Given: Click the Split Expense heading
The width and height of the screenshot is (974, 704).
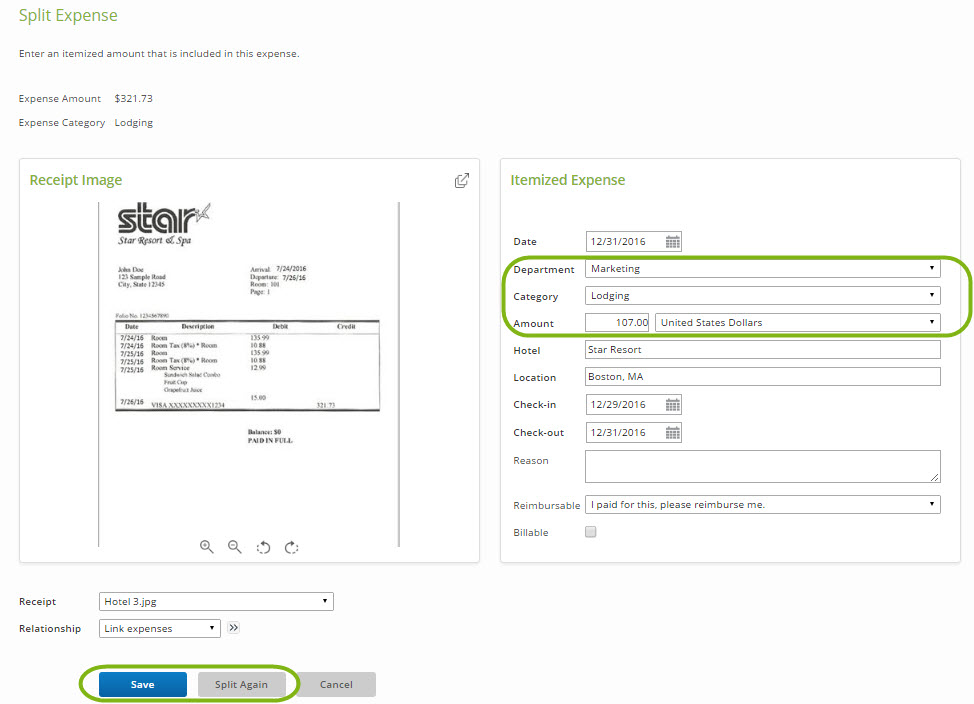Looking at the screenshot, I should coord(68,16).
